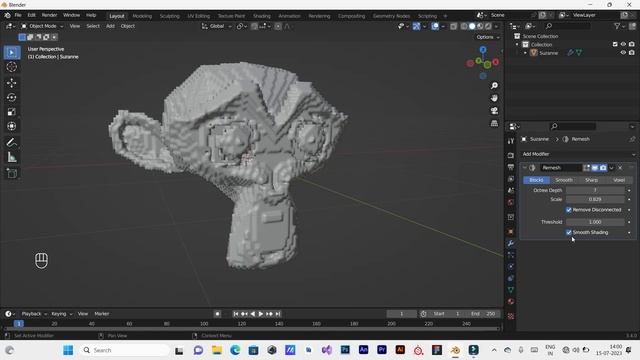Open the Output properties tab
640x360 pixels.
(511, 167)
